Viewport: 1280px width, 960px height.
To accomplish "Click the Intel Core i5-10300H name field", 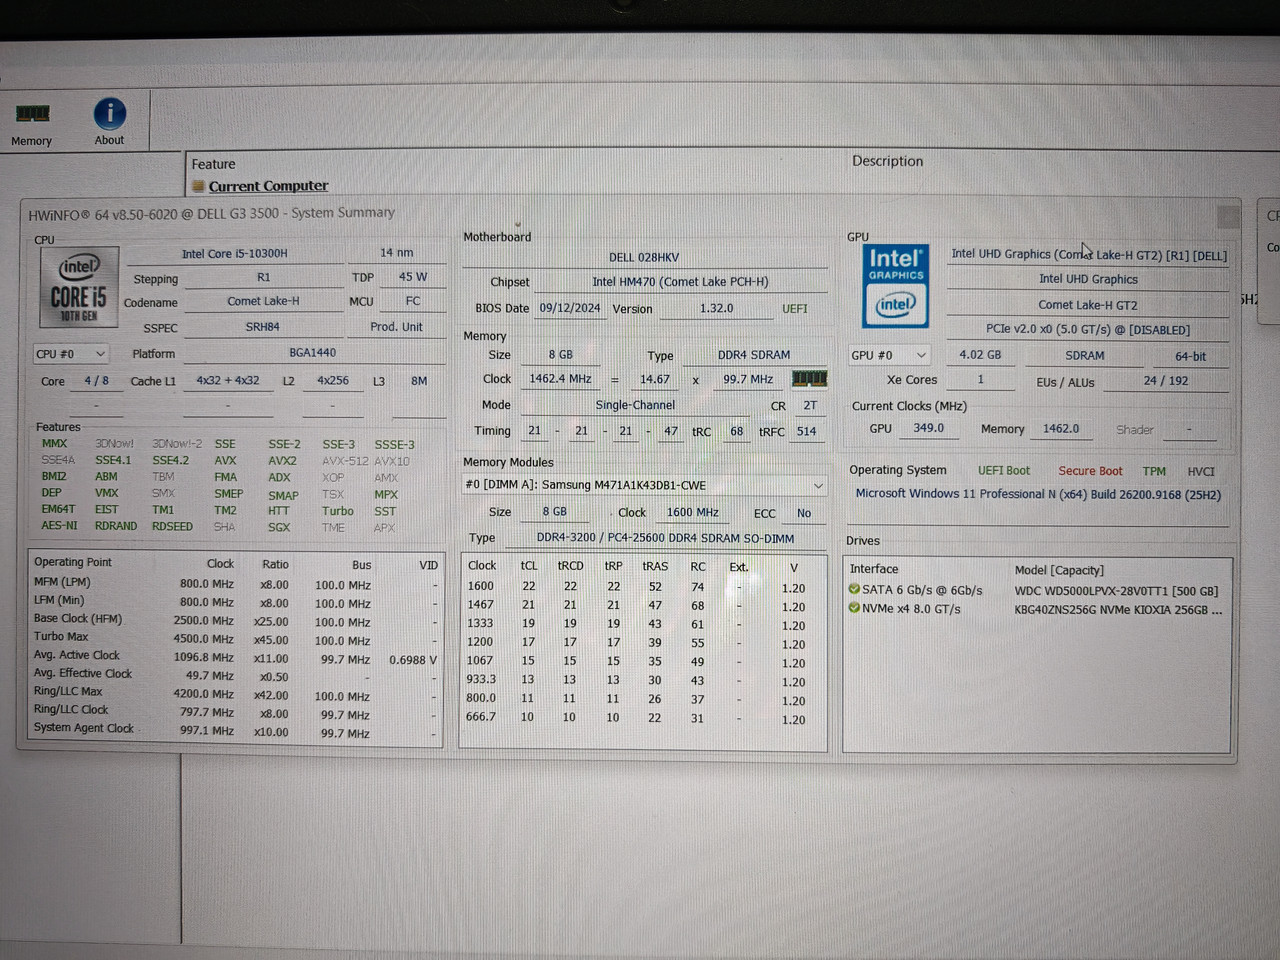I will click(x=235, y=254).
